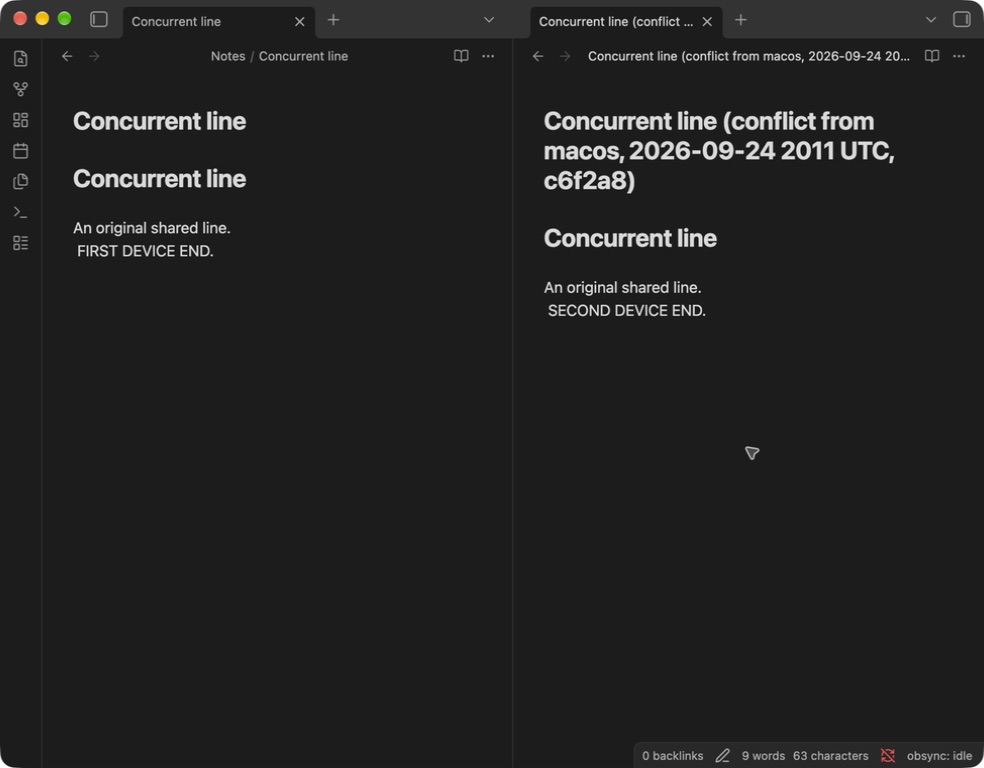Click the "Concurrent line" breadcrumb title
Image resolution: width=984 pixels, height=768 pixels.
tap(303, 56)
